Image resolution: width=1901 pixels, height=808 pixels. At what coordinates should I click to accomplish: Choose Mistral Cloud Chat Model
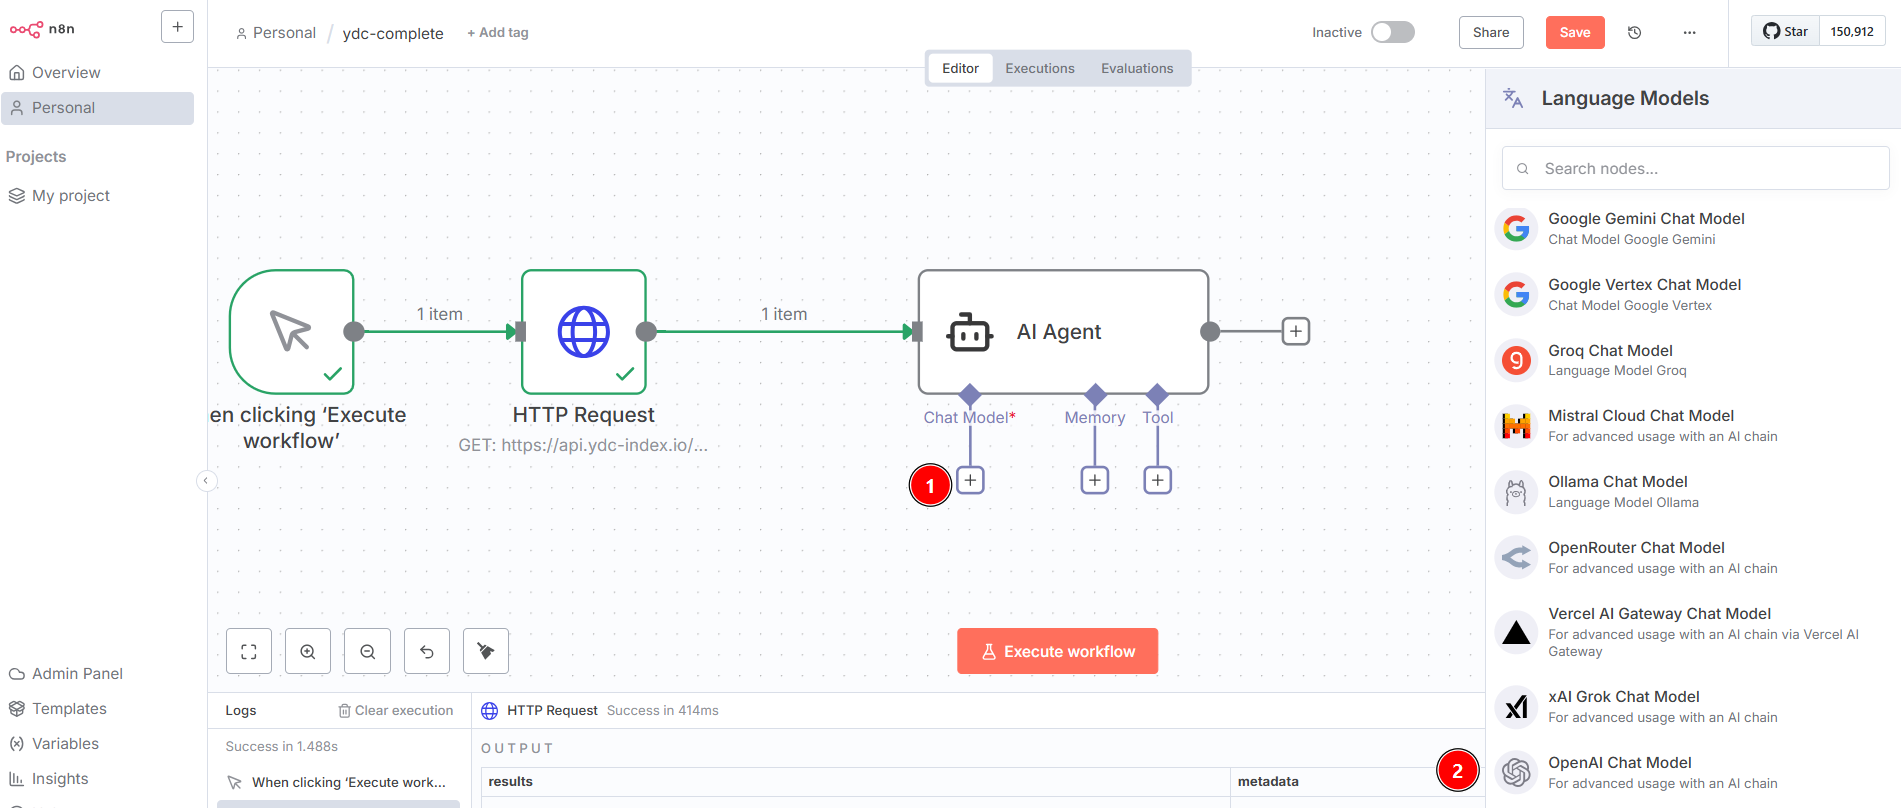point(1693,426)
